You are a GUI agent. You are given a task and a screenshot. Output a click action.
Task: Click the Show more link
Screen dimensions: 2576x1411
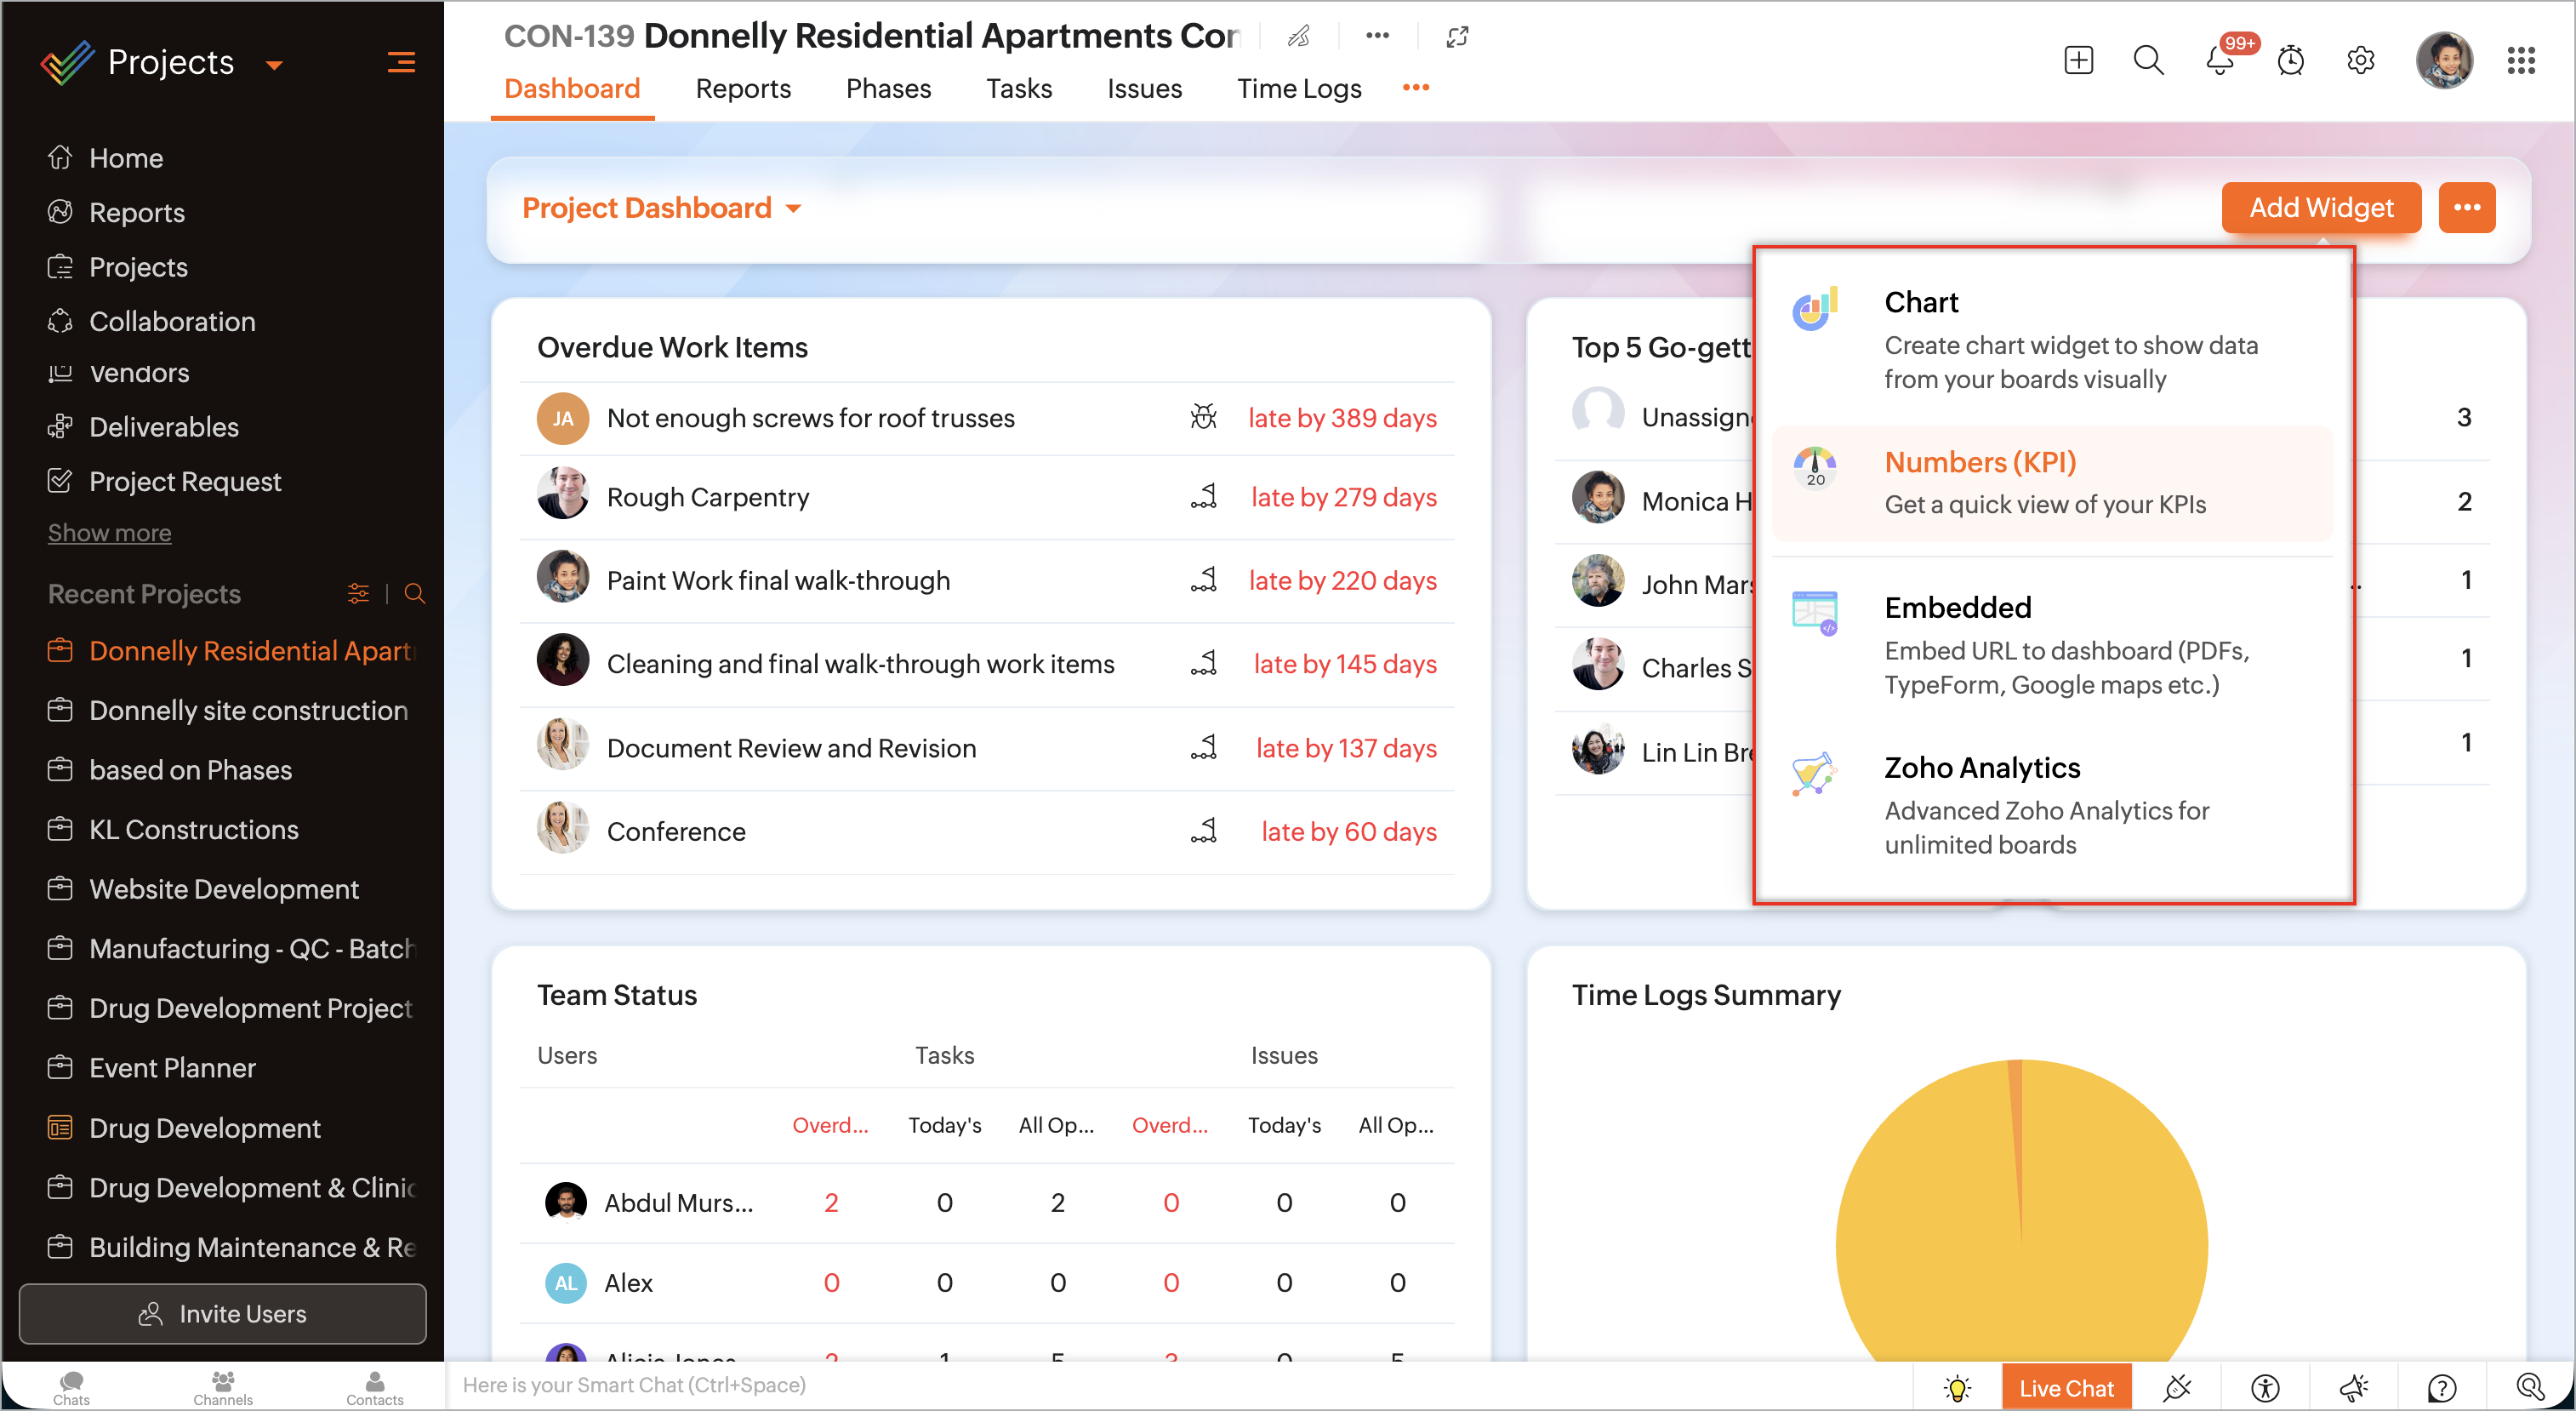click(109, 533)
